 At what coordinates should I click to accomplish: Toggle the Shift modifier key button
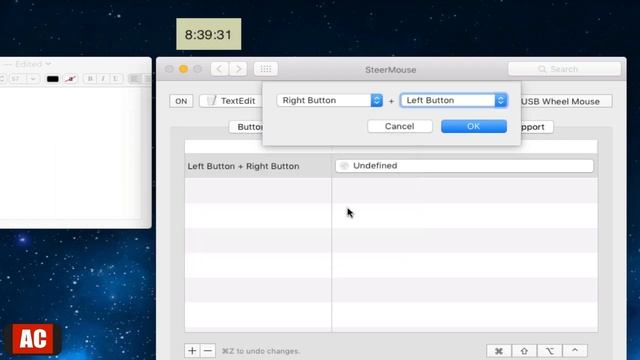pos(524,351)
